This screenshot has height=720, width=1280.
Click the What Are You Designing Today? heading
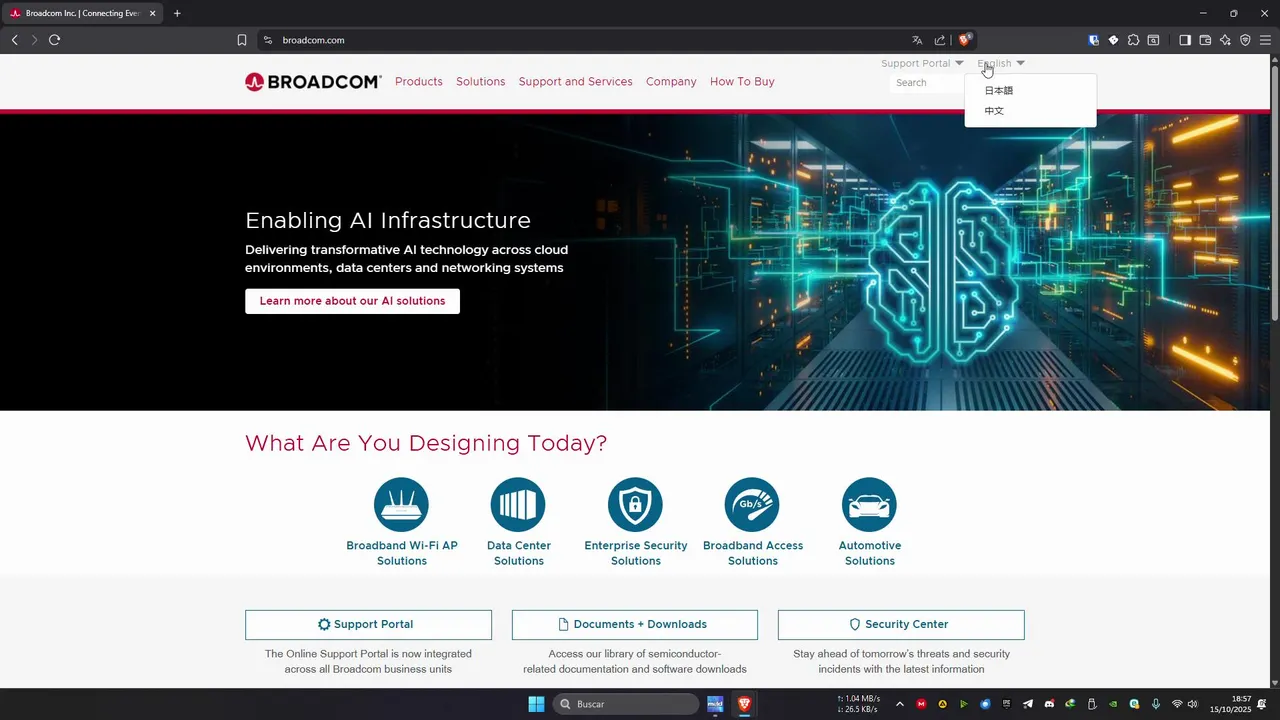tap(426, 443)
